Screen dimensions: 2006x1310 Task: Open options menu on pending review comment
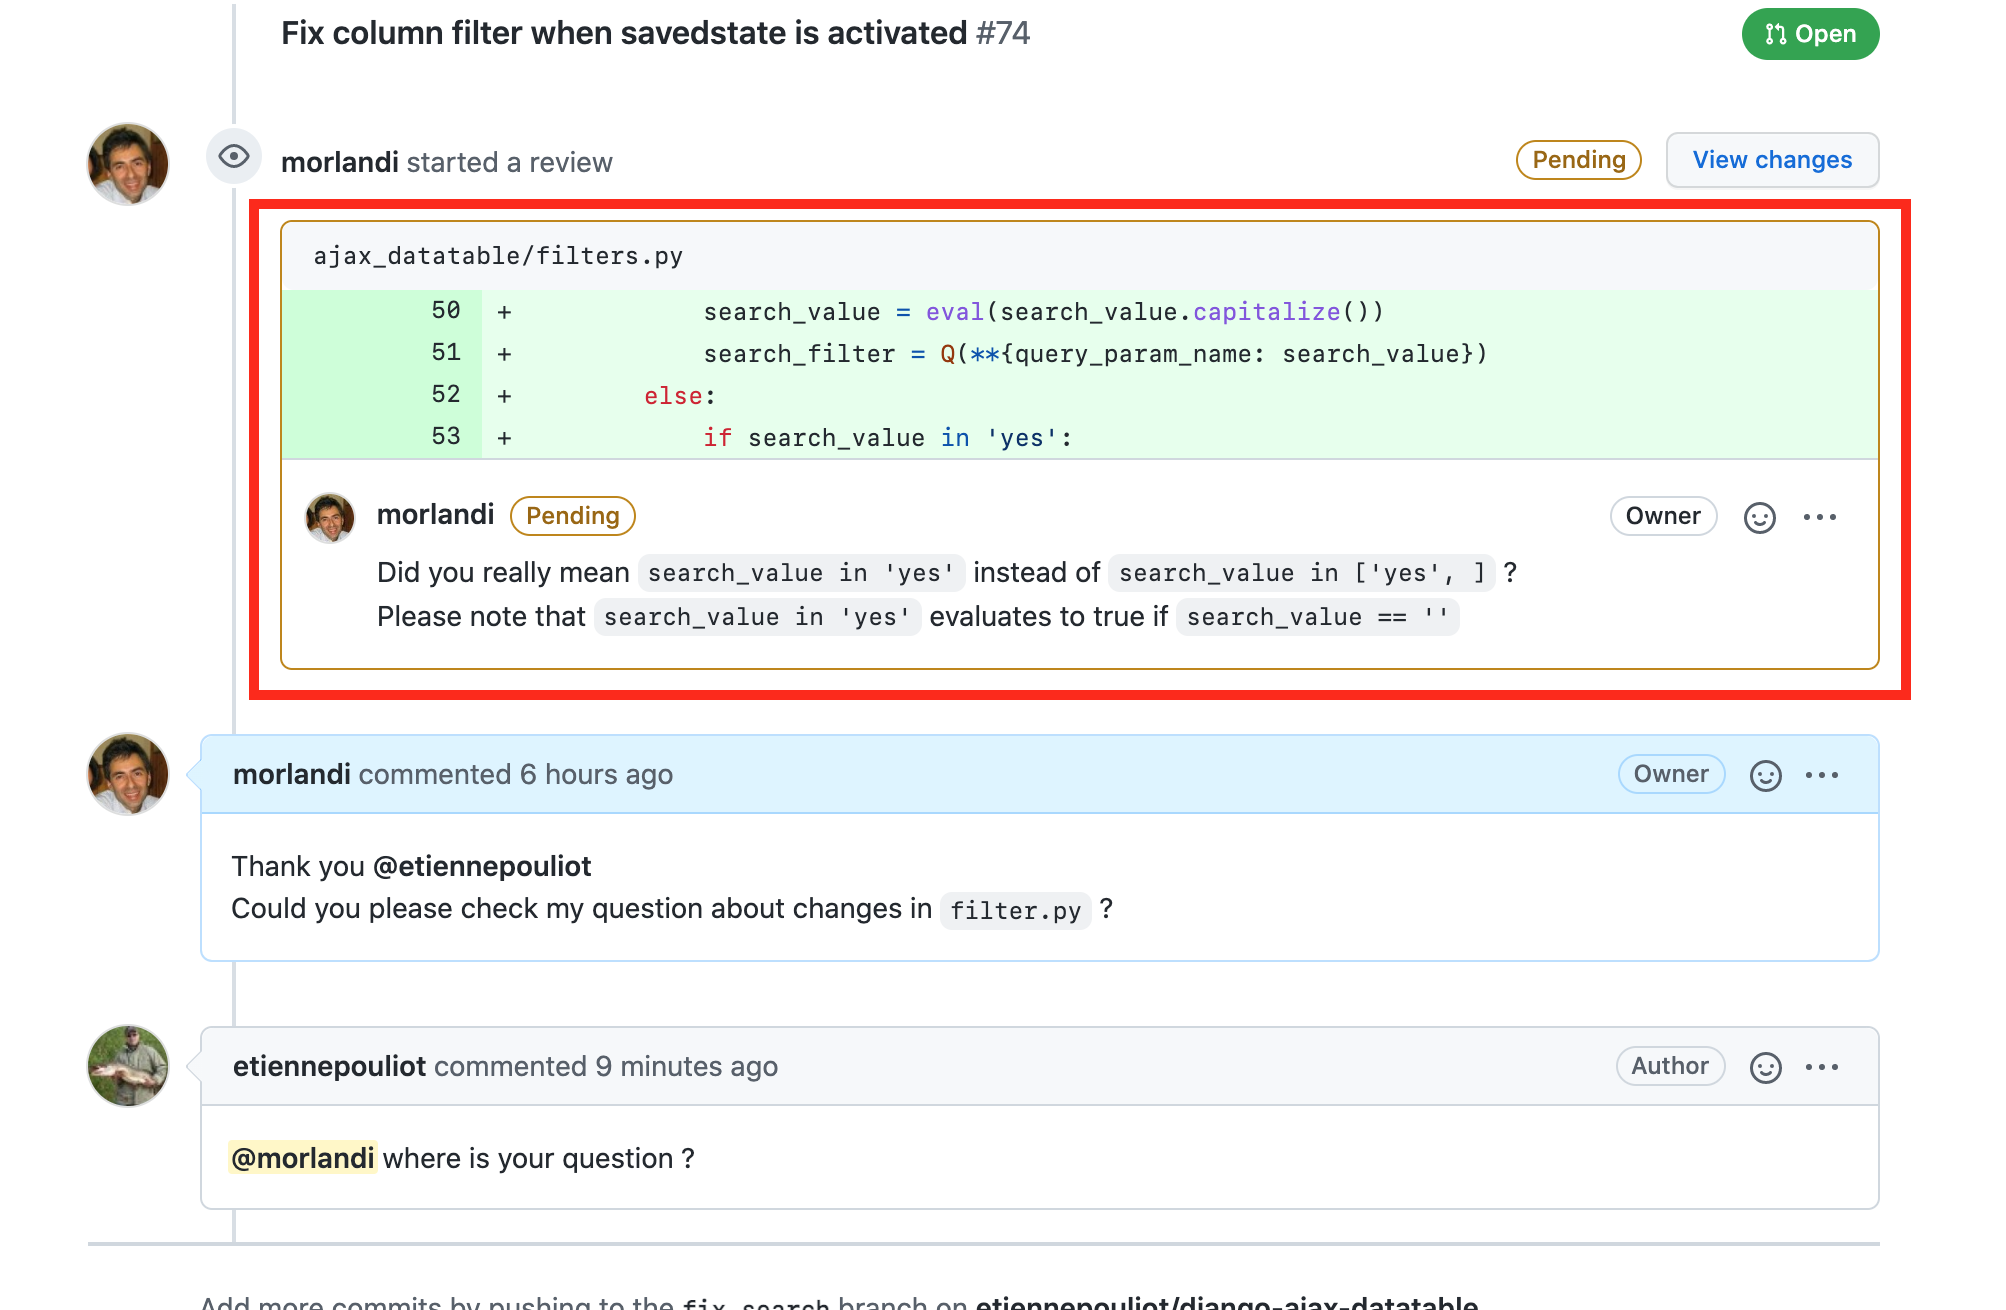point(1819,517)
